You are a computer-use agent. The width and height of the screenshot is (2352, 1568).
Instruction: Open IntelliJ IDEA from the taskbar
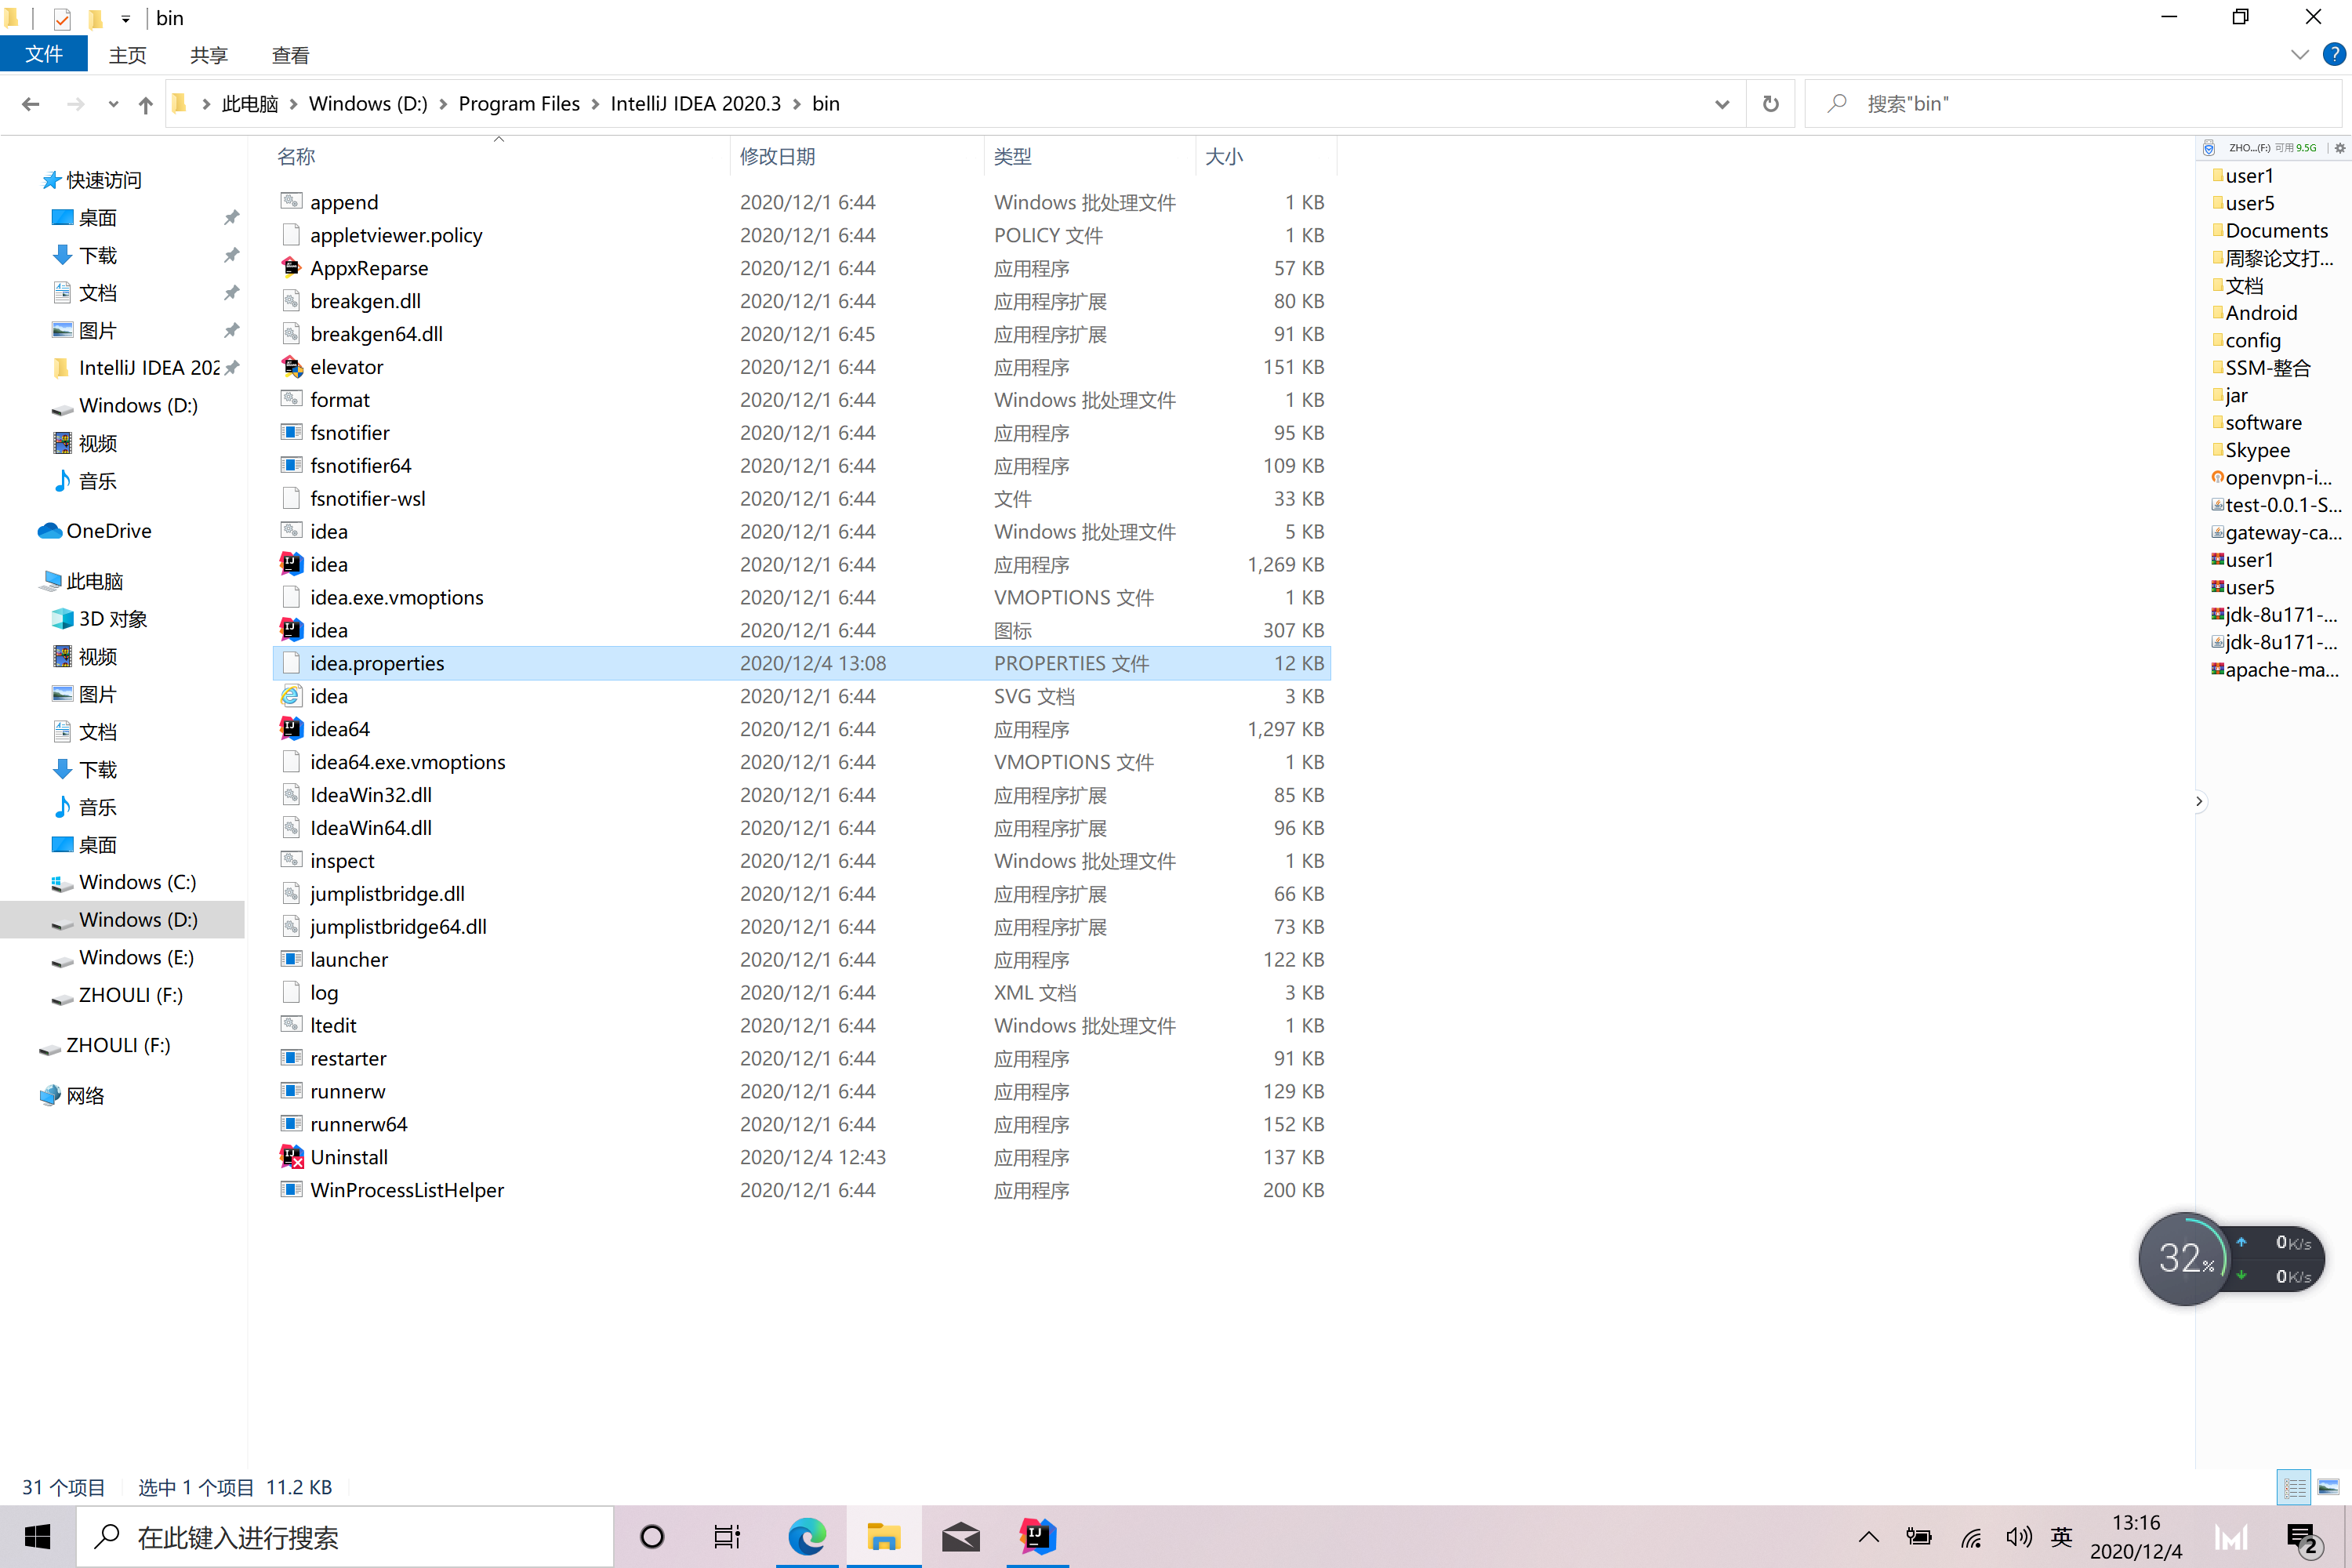click(x=1038, y=1537)
